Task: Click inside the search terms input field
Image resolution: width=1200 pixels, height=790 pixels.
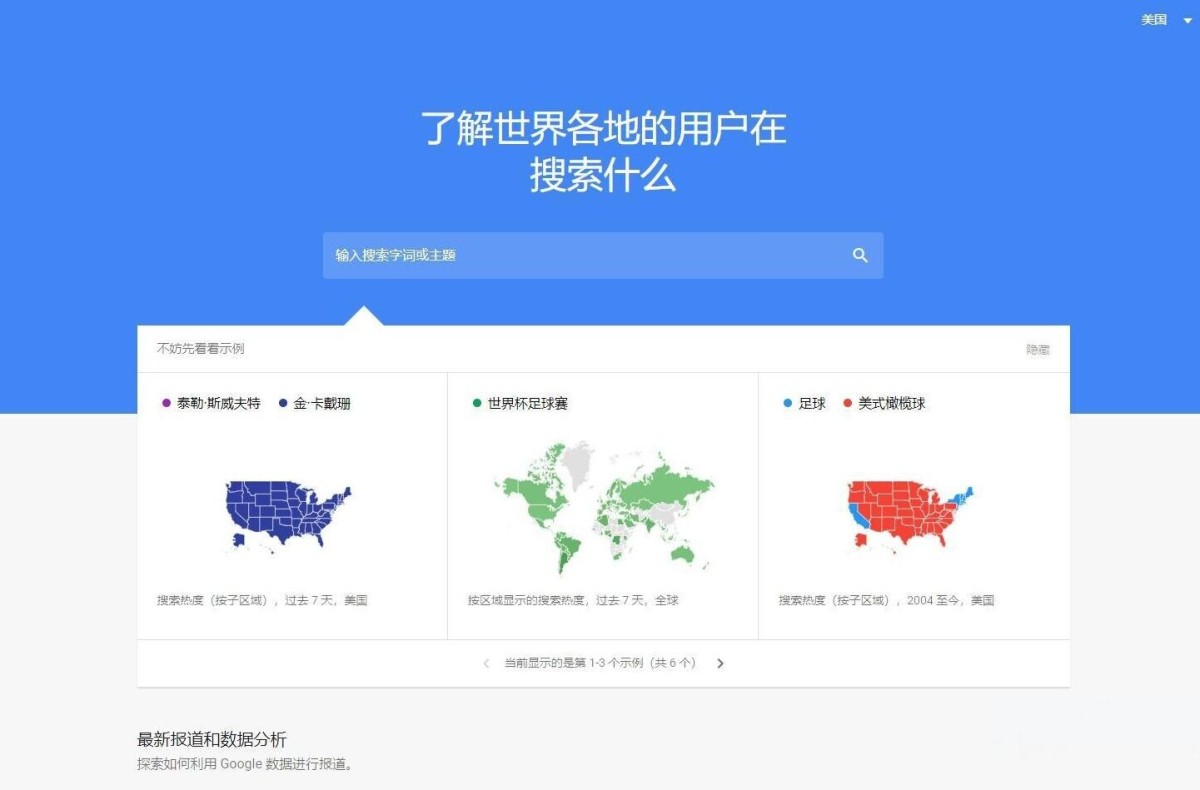Action: [550, 255]
